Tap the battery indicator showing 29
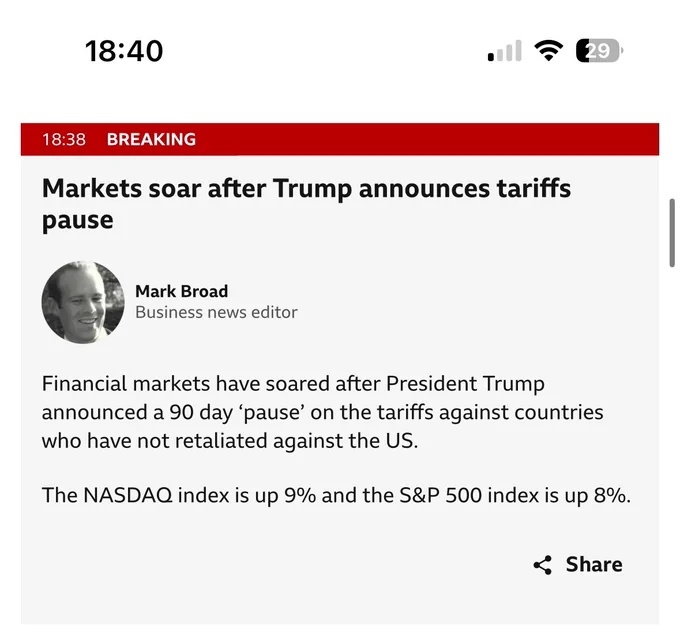Viewport: 680px width, 643px height. 599,51
